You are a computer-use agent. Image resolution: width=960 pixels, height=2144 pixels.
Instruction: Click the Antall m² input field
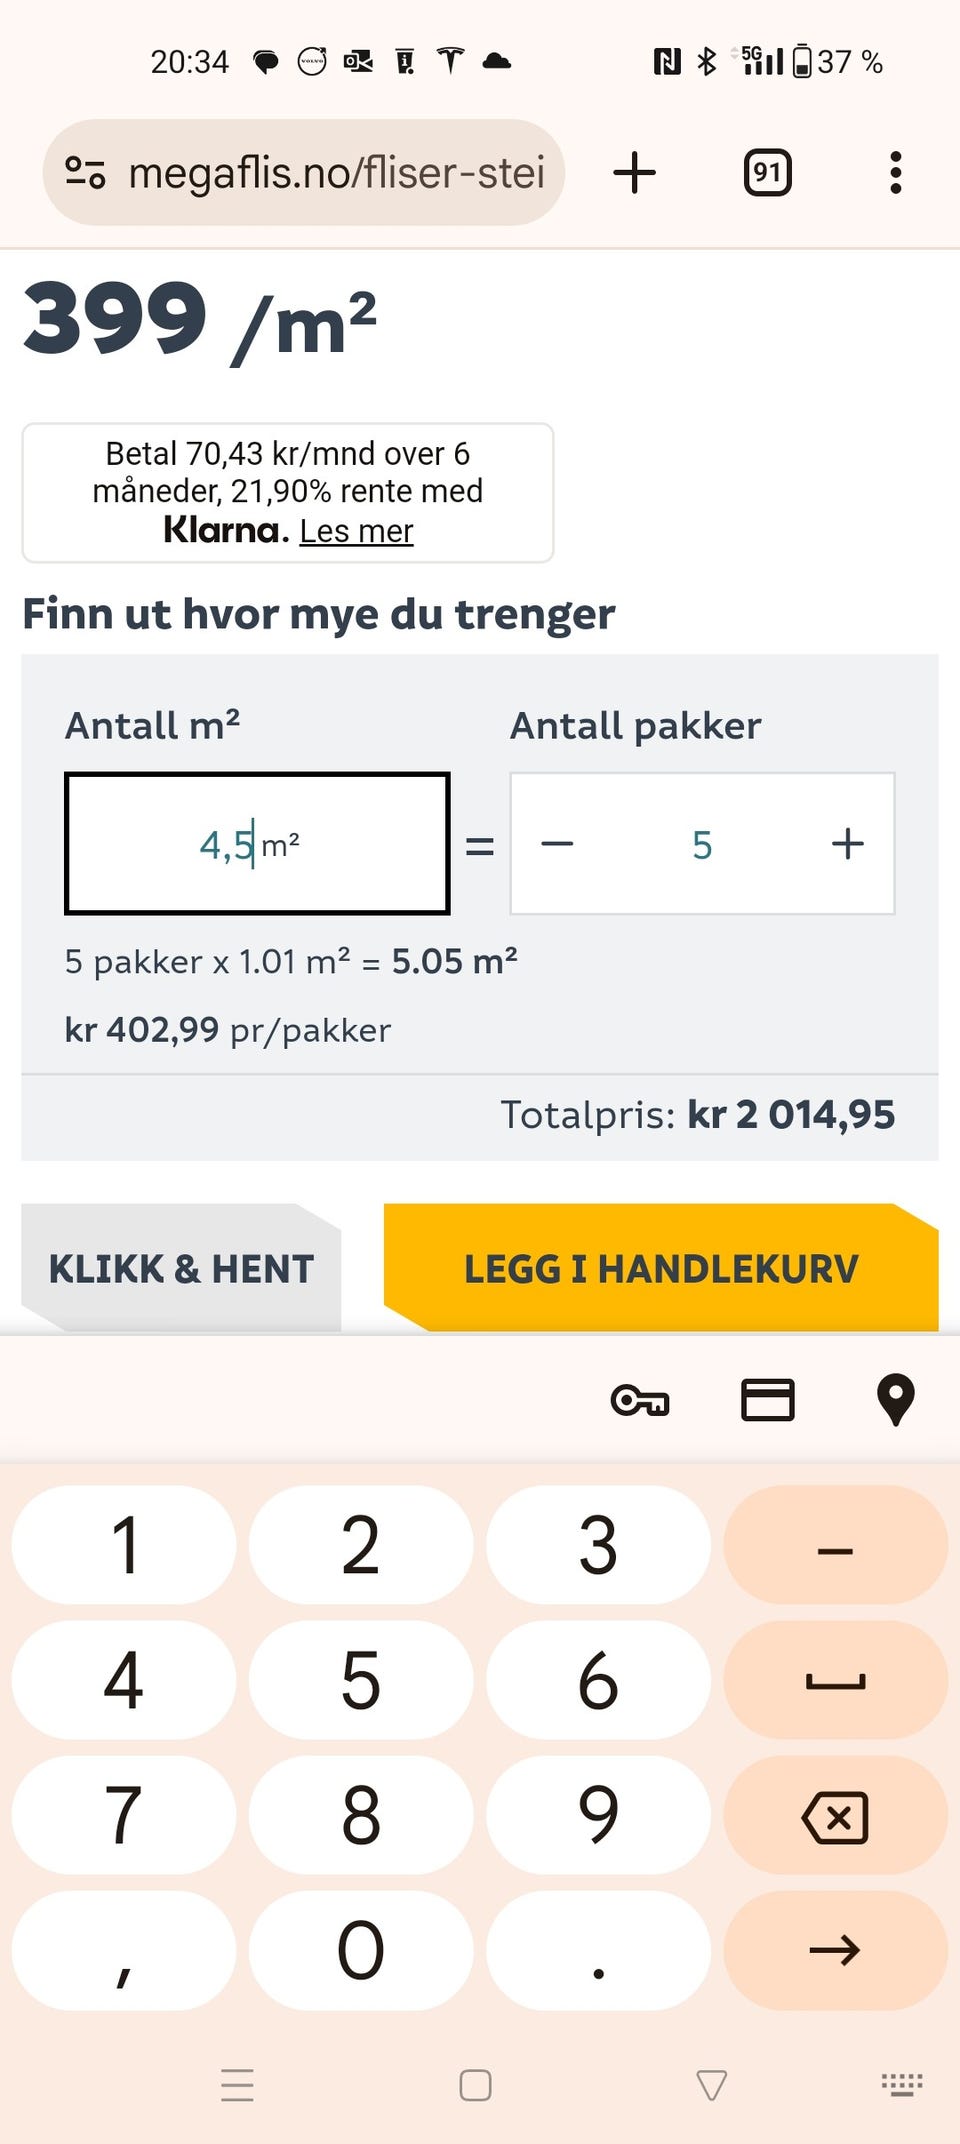pos(256,844)
